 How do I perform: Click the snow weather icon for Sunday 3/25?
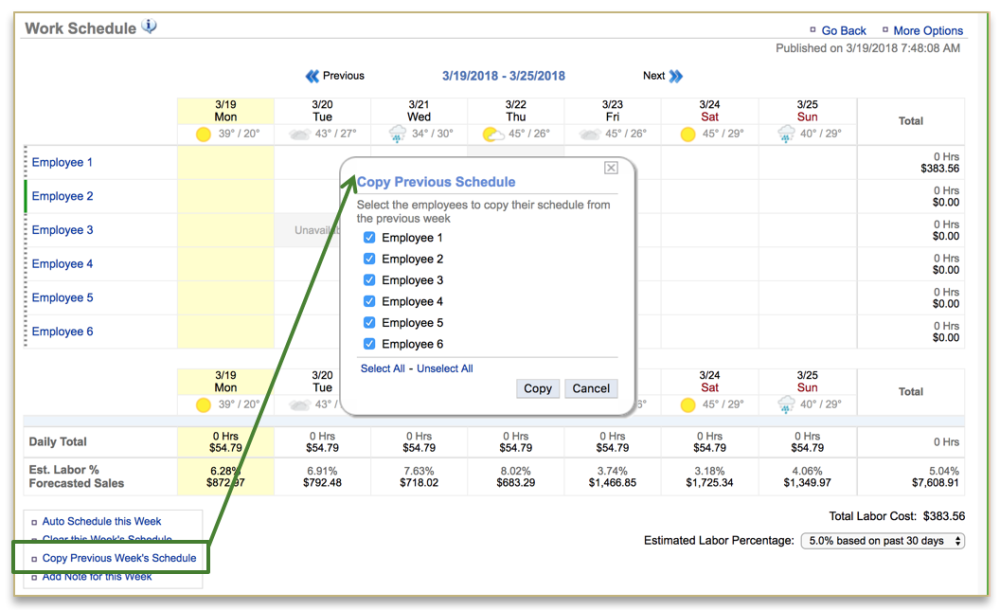tap(786, 135)
